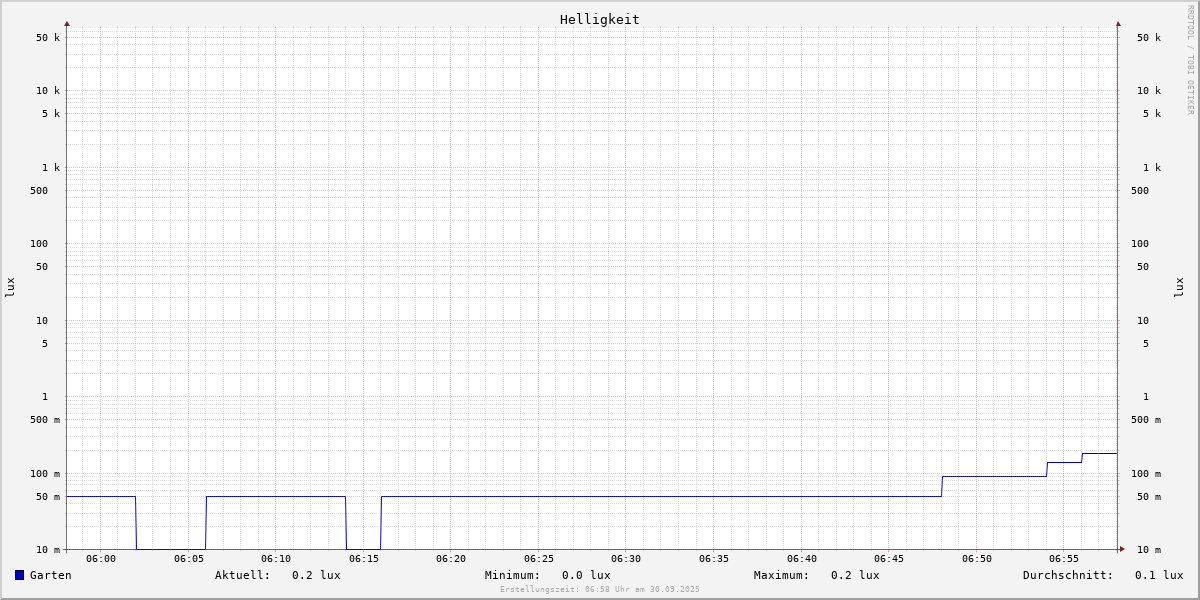Click the right-side lux axis title
Screen dimensions: 1200x600
pos(1179,287)
